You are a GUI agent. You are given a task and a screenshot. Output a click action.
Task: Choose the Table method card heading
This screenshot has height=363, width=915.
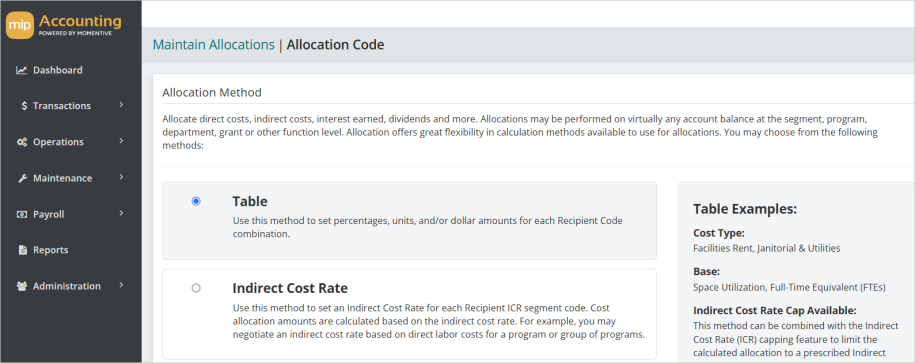pyautogui.click(x=250, y=201)
